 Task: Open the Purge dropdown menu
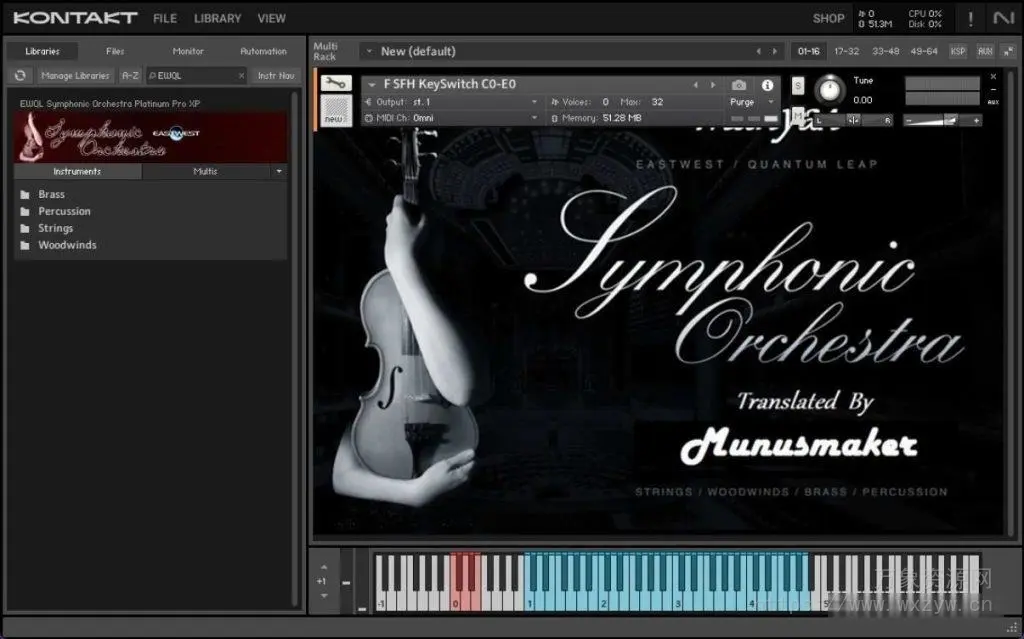(x=751, y=101)
